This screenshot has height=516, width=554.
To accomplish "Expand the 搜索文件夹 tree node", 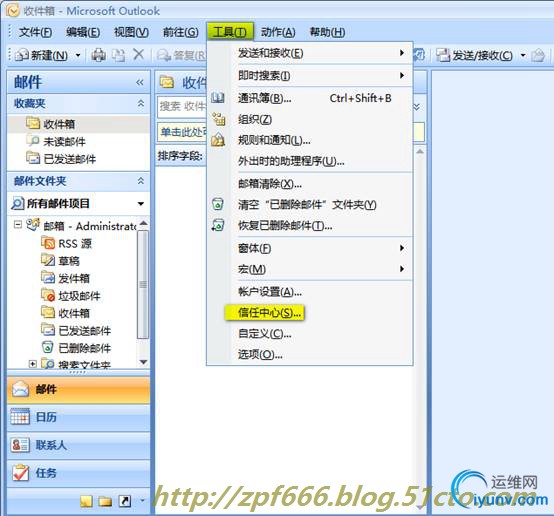I will [33, 364].
